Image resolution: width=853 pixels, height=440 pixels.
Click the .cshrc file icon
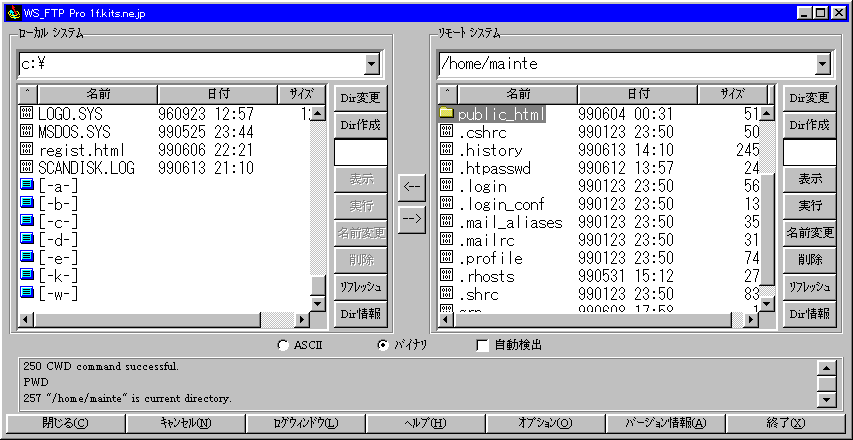pyautogui.click(x=446, y=132)
